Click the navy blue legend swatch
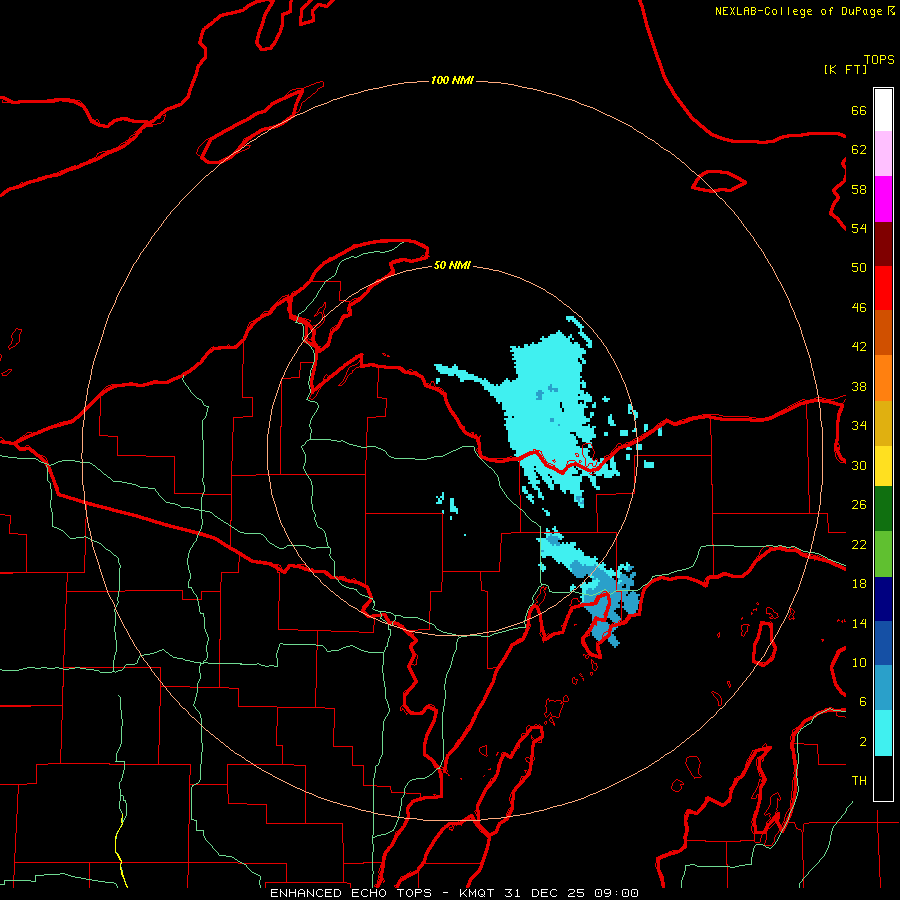This screenshot has height=900, width=900. pos(883,599)
